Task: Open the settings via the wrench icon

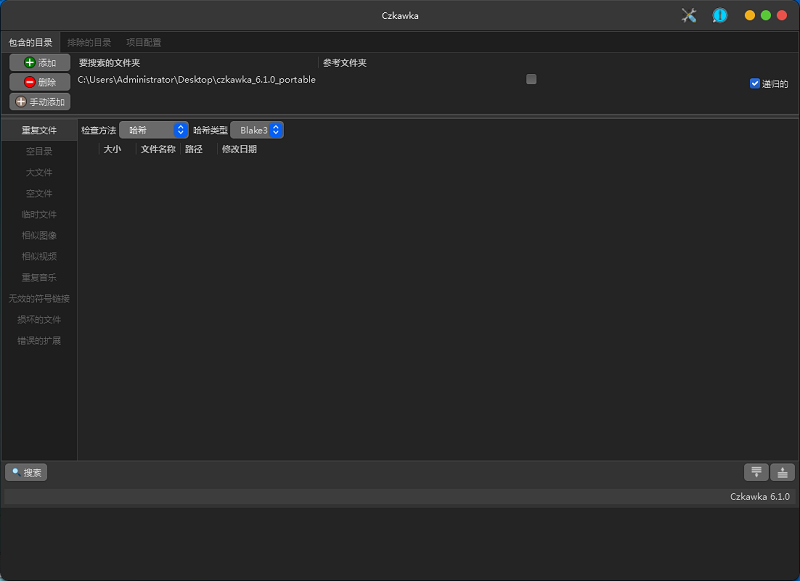Action: click(x=688, y=15)
